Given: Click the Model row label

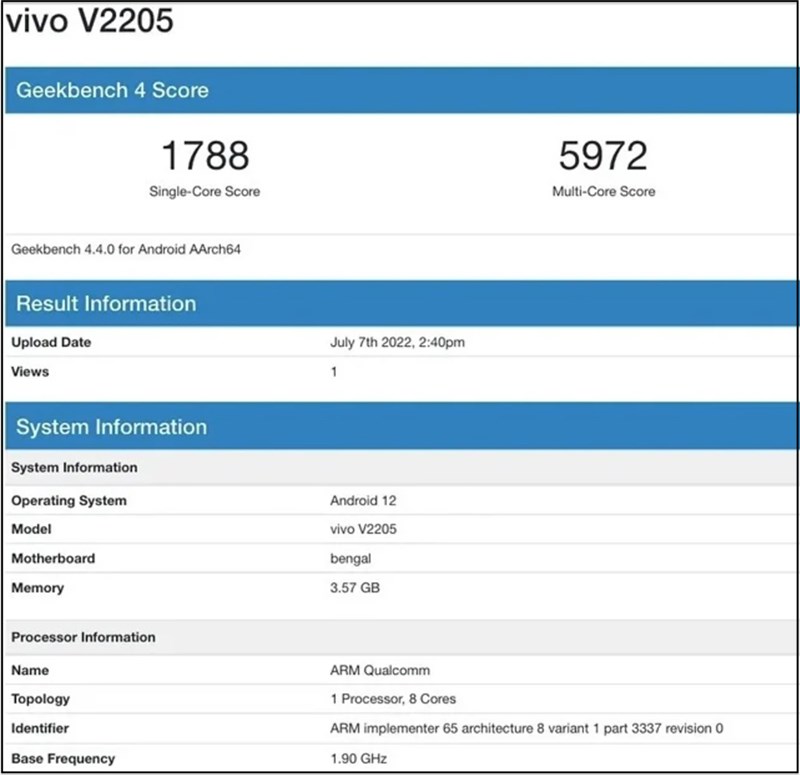Looking at the screenshot, I should pos(31,529).
